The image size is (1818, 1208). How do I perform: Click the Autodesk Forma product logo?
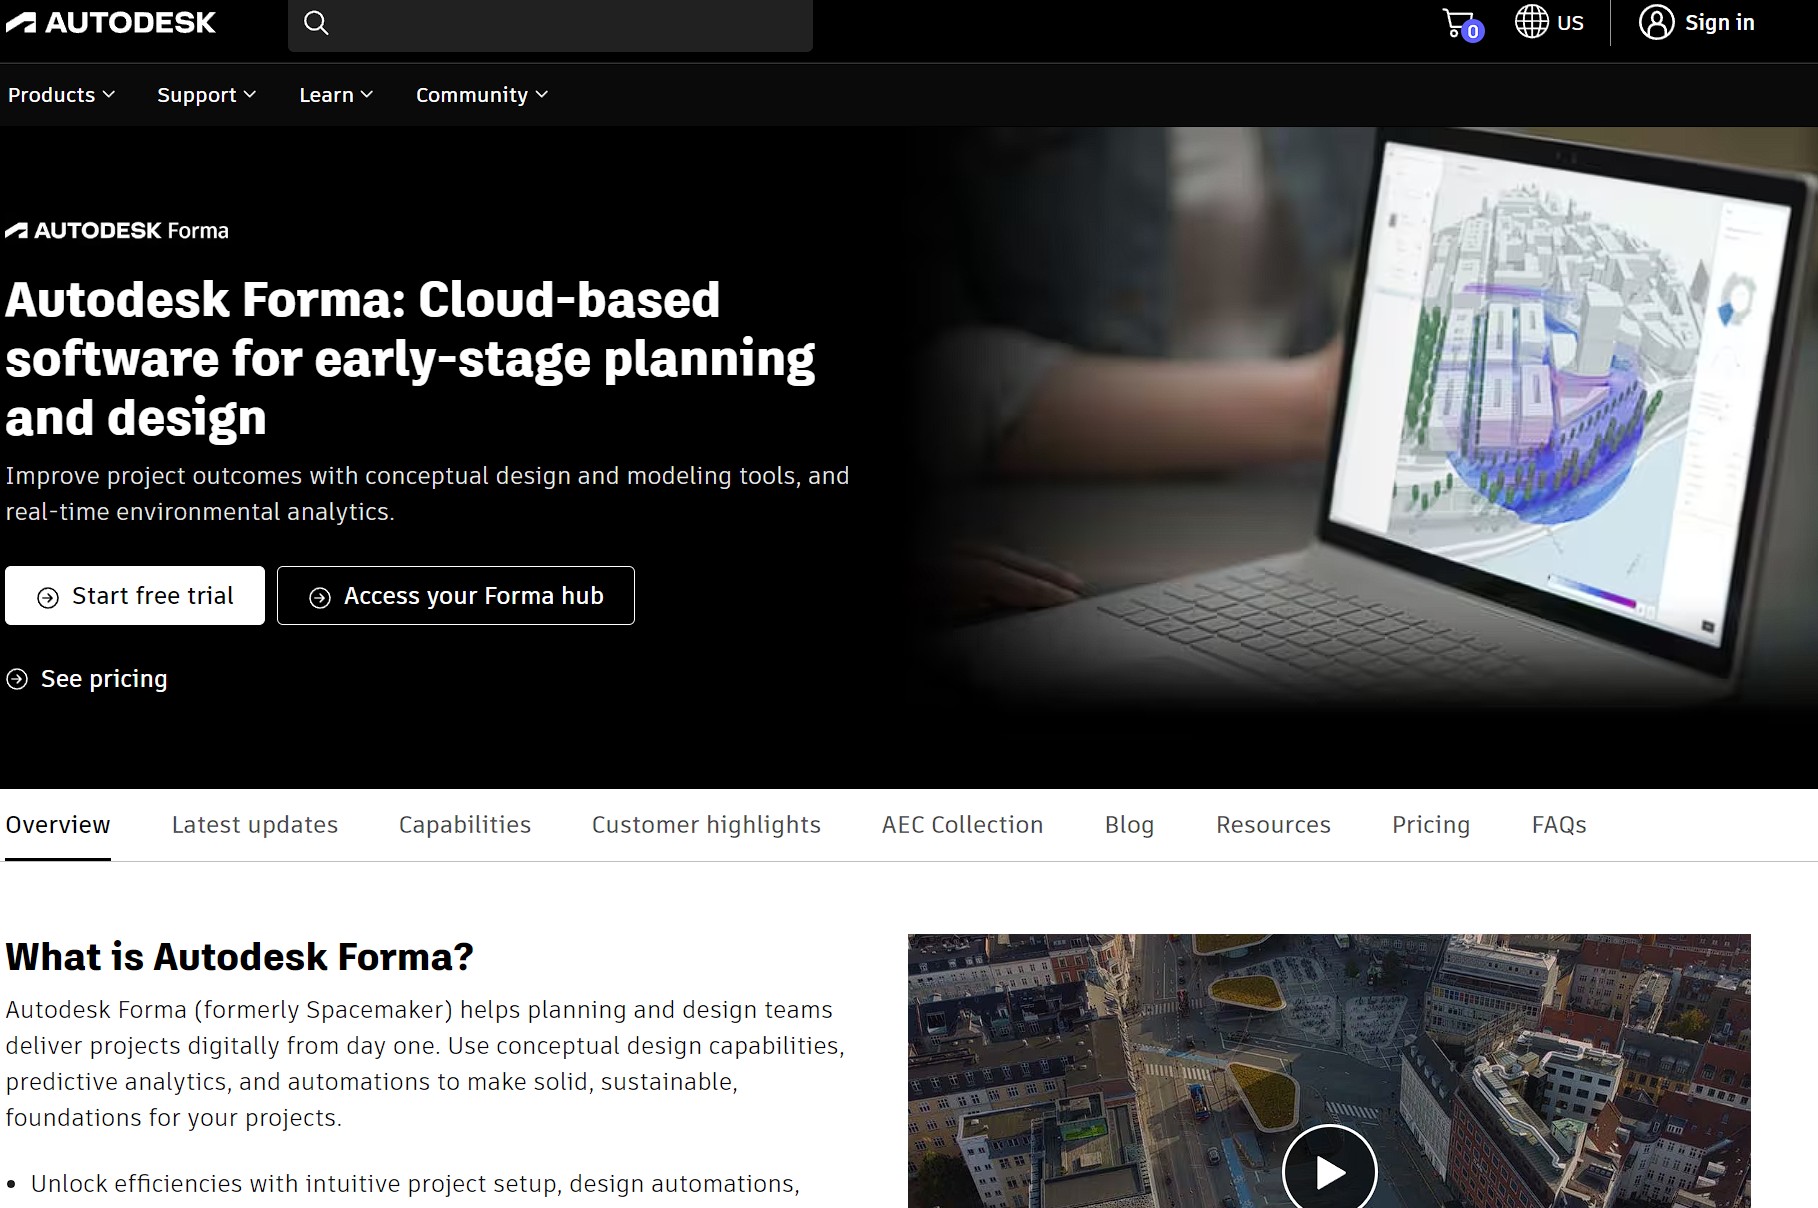[117, 230]
